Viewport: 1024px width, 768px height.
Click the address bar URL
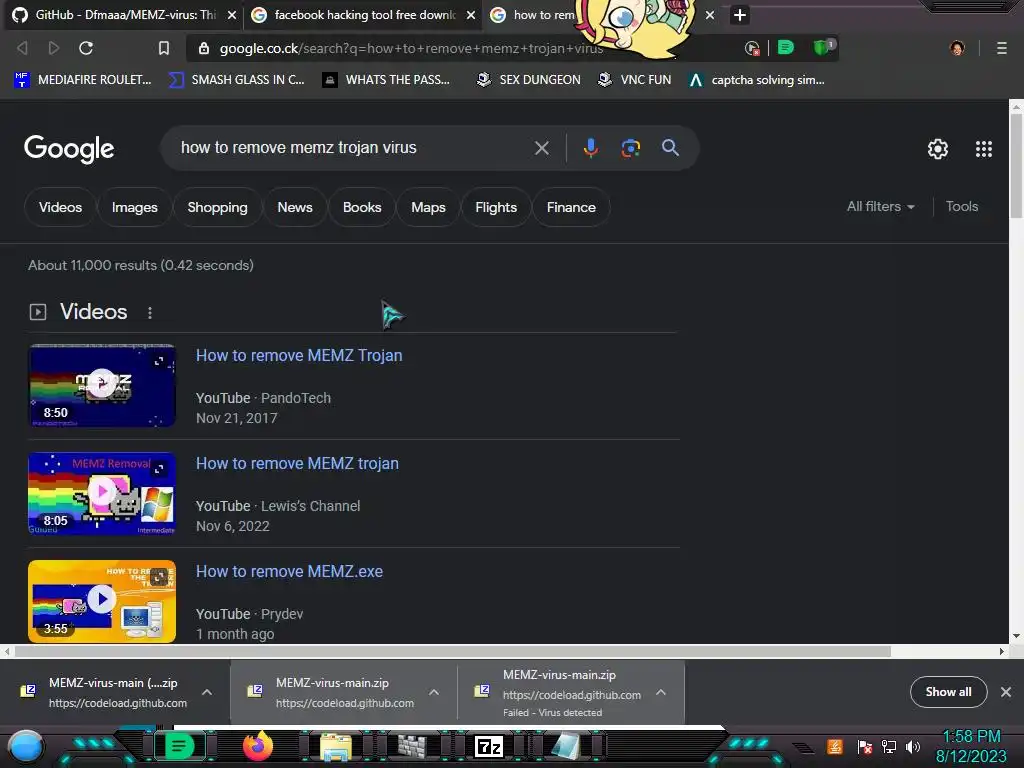click(411, 48)
